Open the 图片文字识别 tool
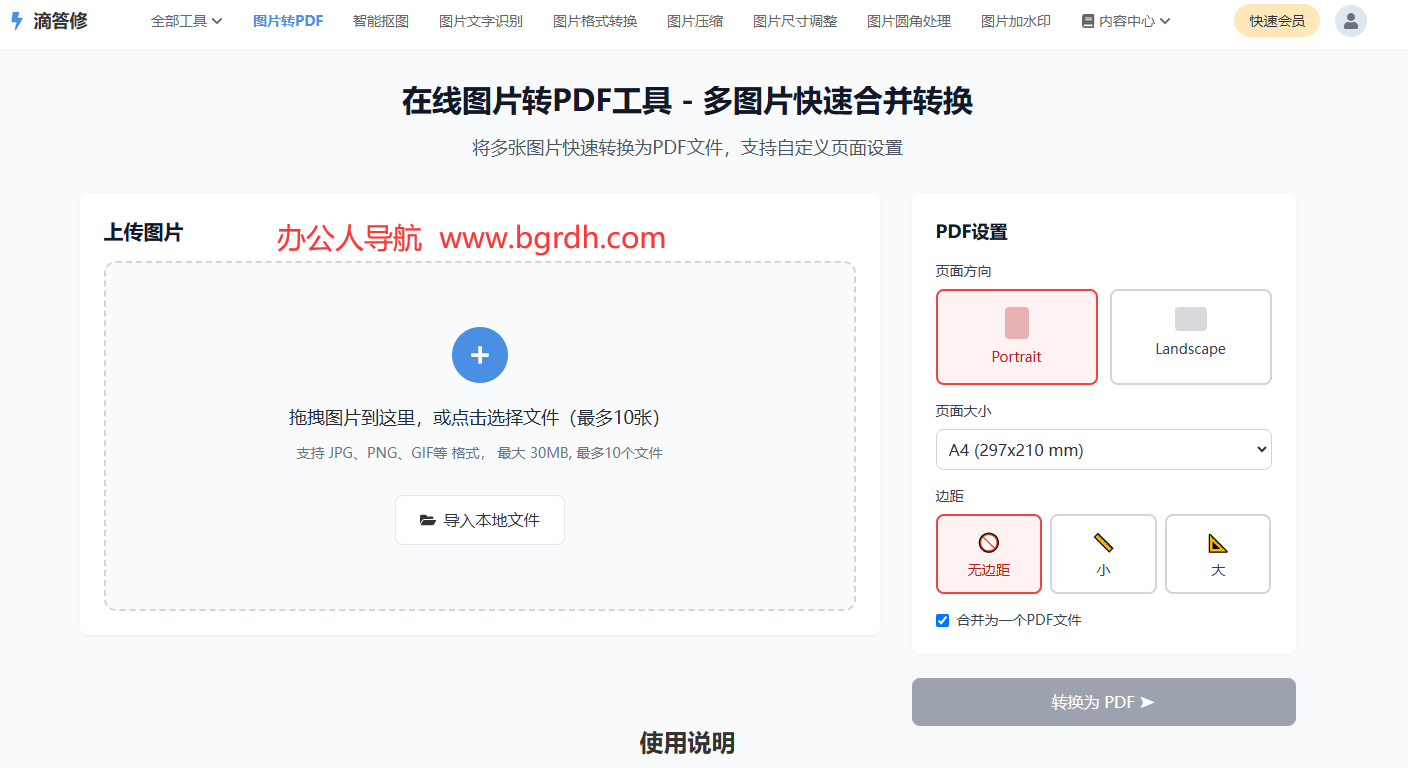Screen dimensions: 1408x768 [481, 21]
